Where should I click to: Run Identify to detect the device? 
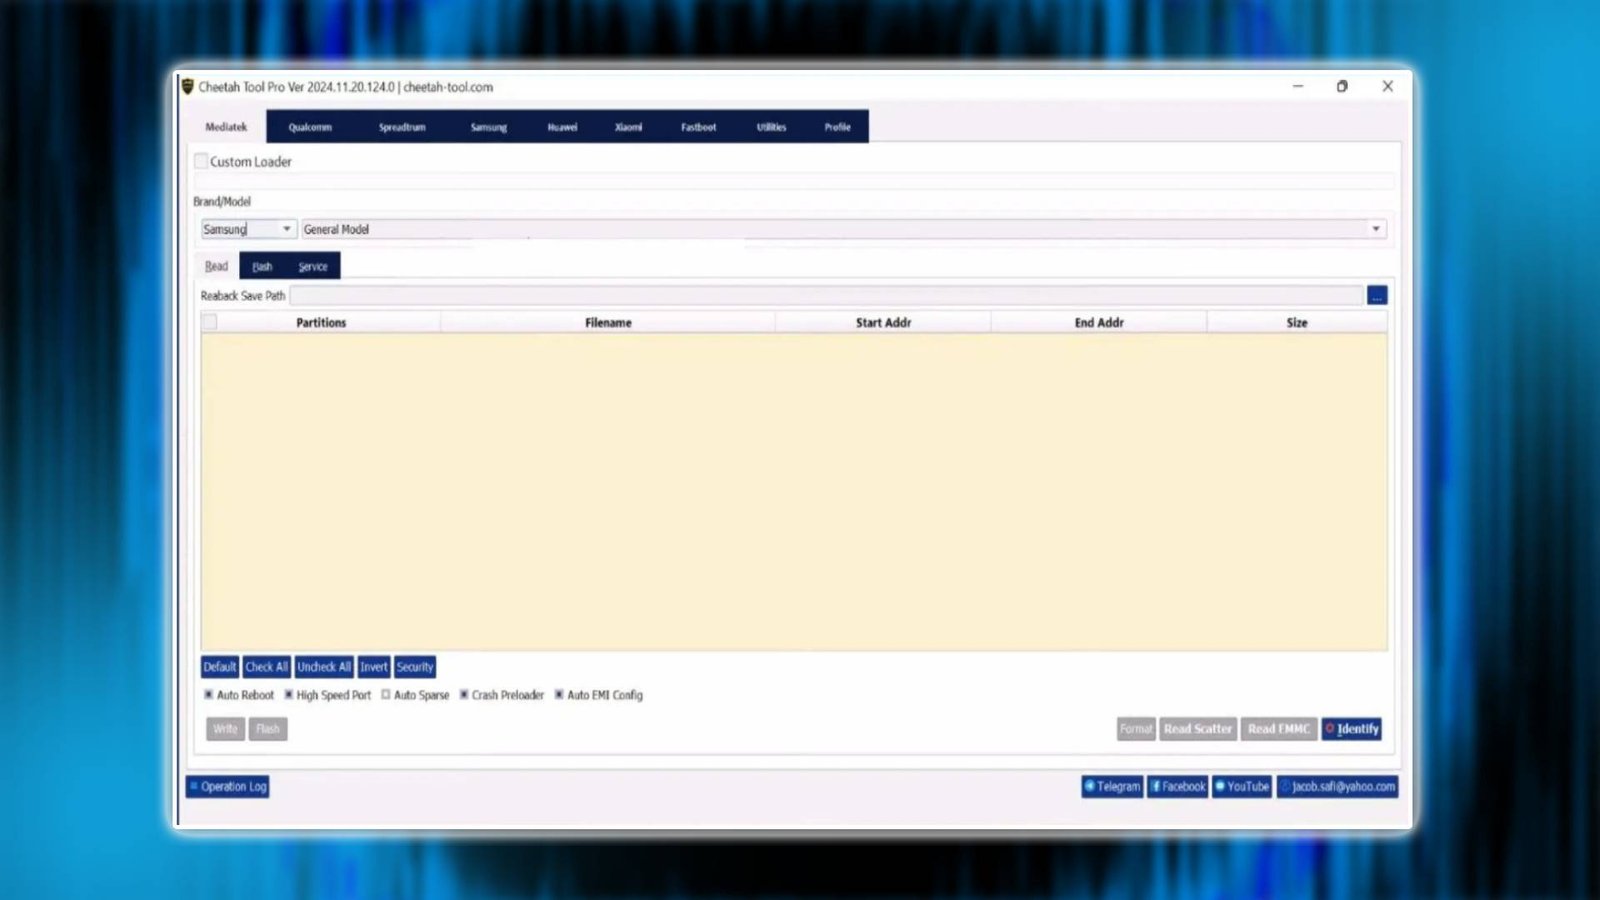click(x=1351, y=728)
